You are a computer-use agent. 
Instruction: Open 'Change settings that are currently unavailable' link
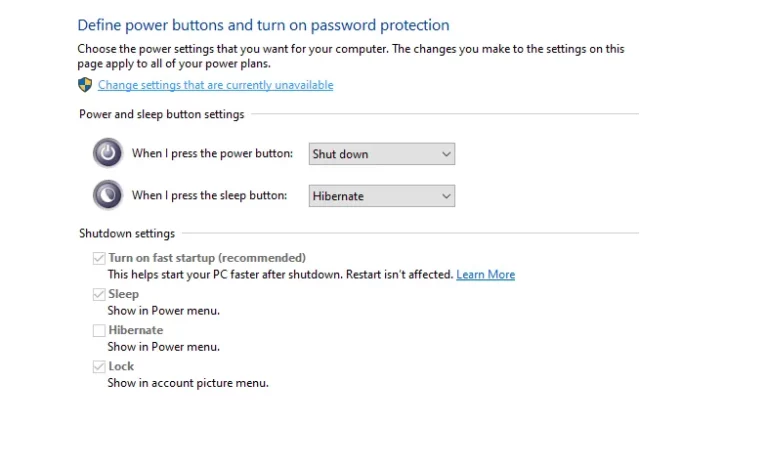(216, 85)
